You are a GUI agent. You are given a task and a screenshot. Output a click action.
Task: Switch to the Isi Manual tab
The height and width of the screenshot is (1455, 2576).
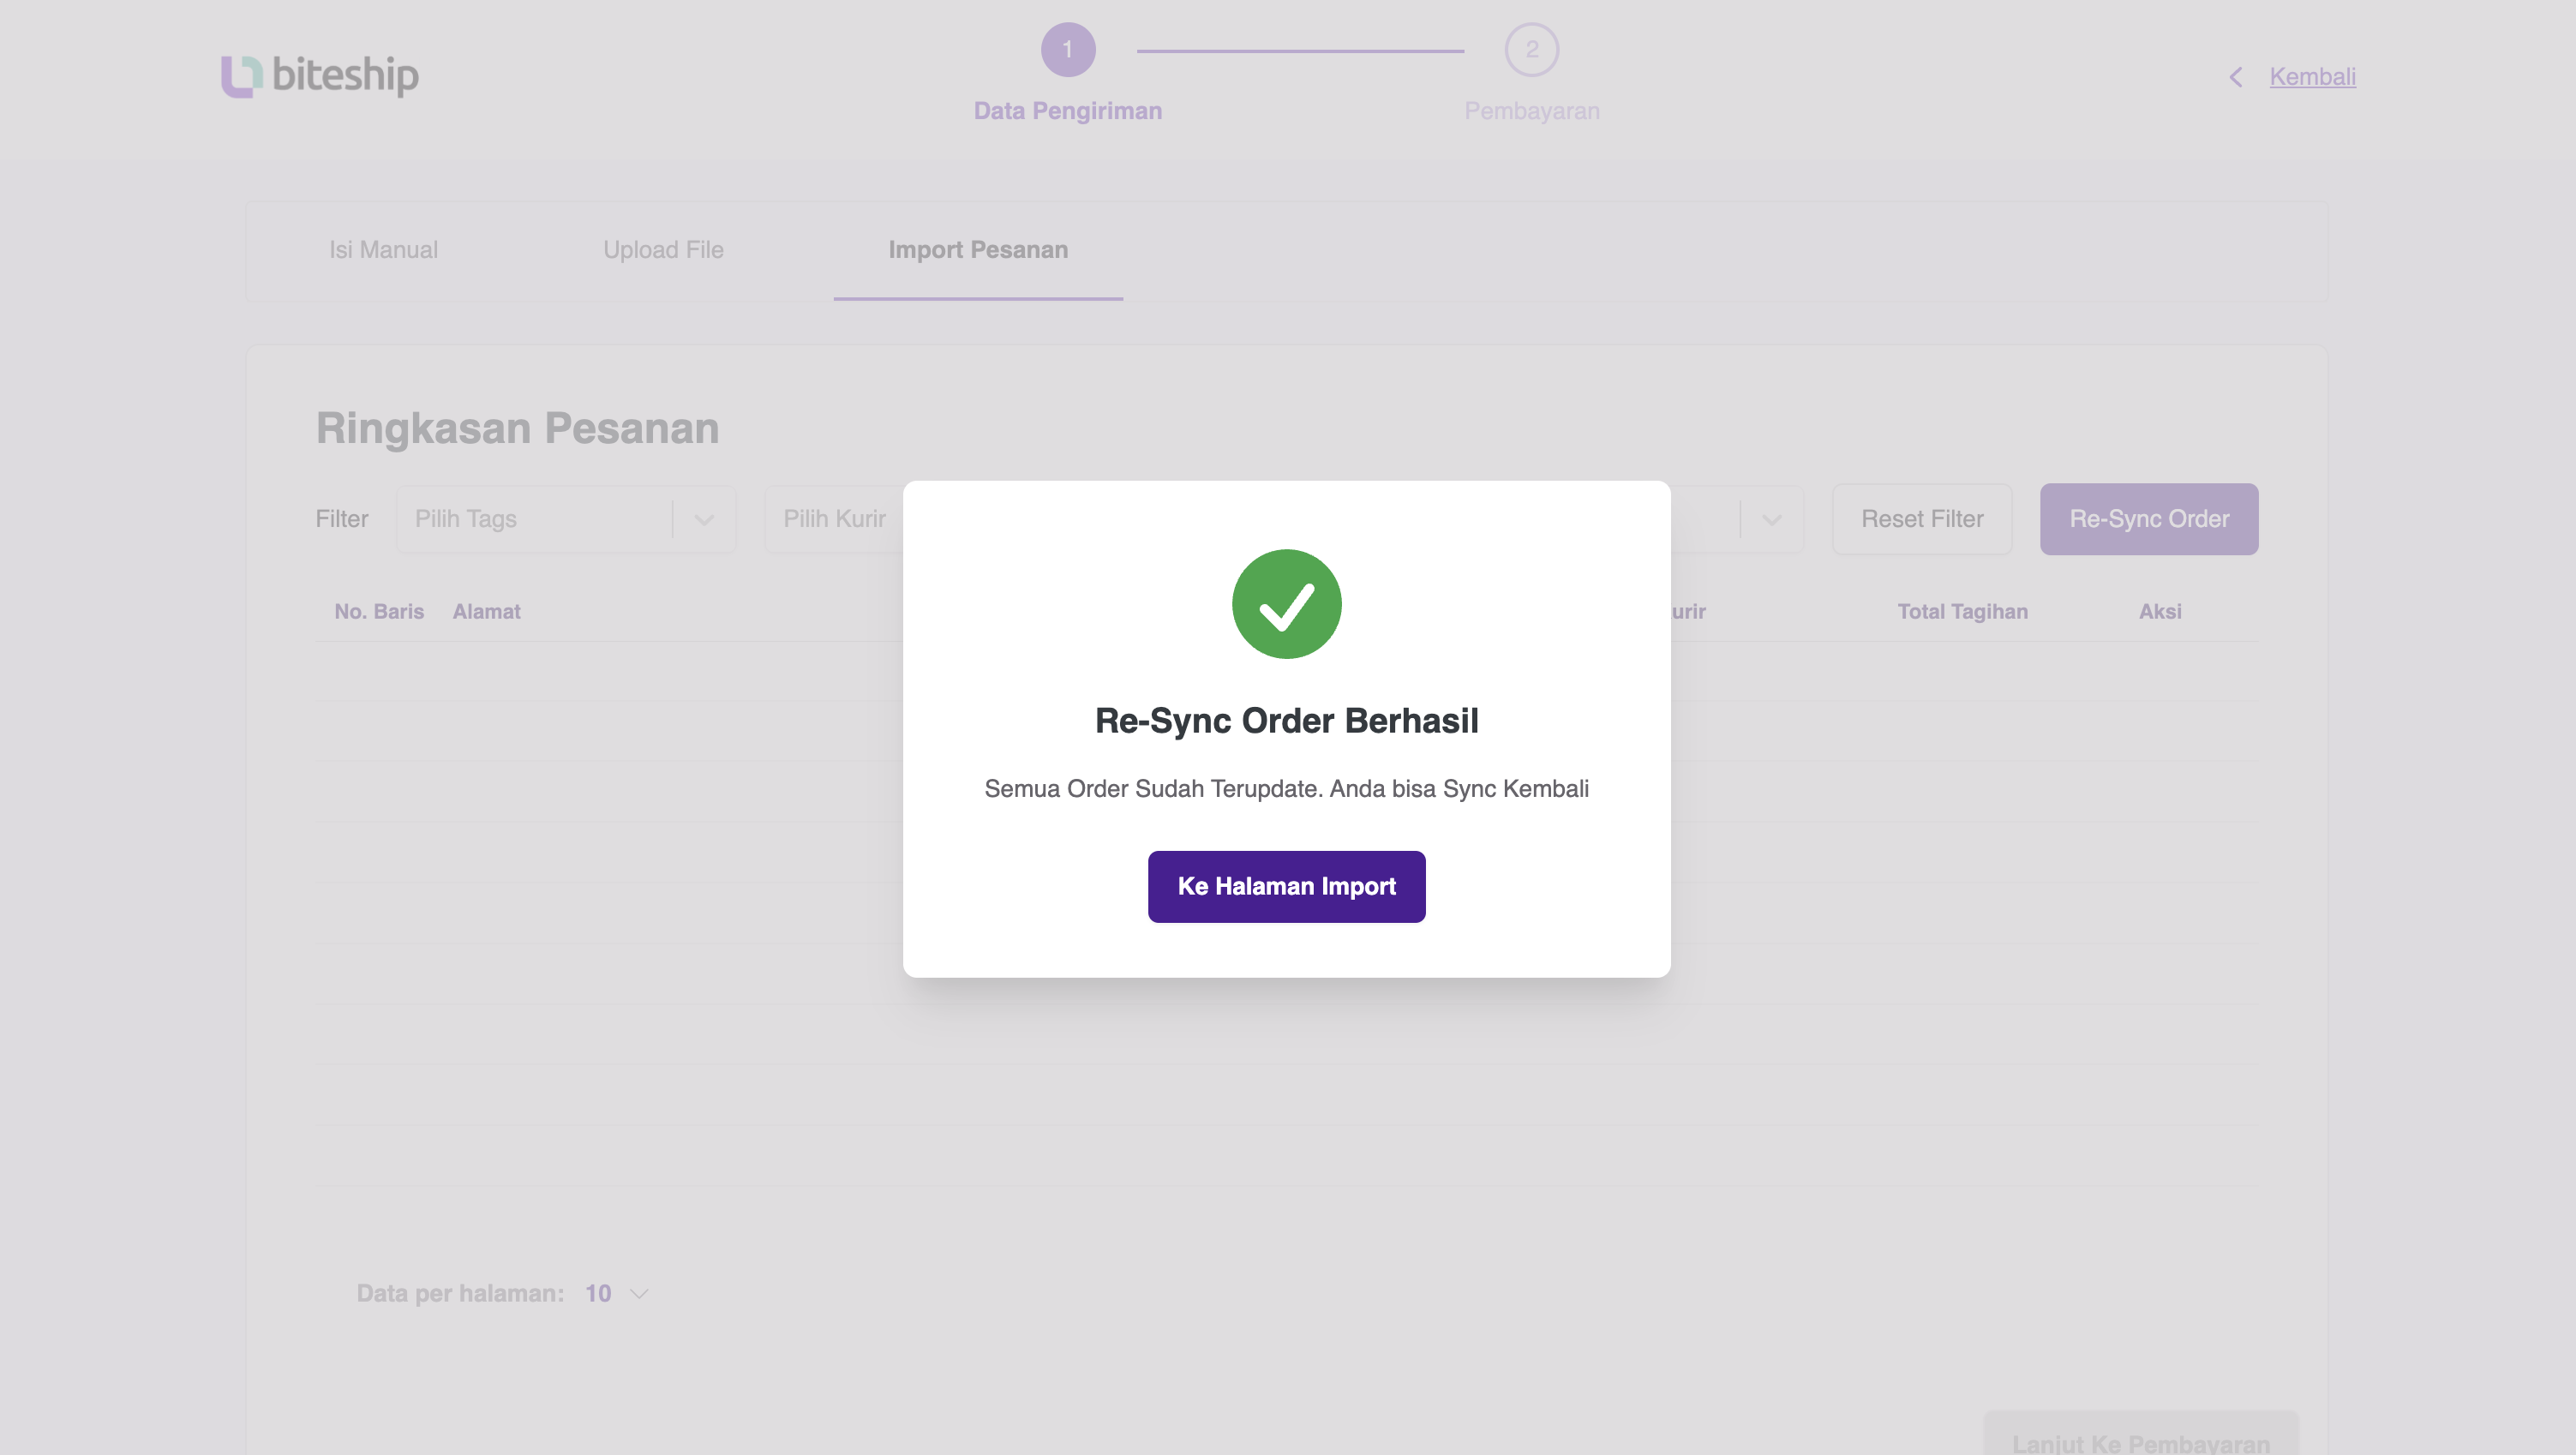click(383, 250)
